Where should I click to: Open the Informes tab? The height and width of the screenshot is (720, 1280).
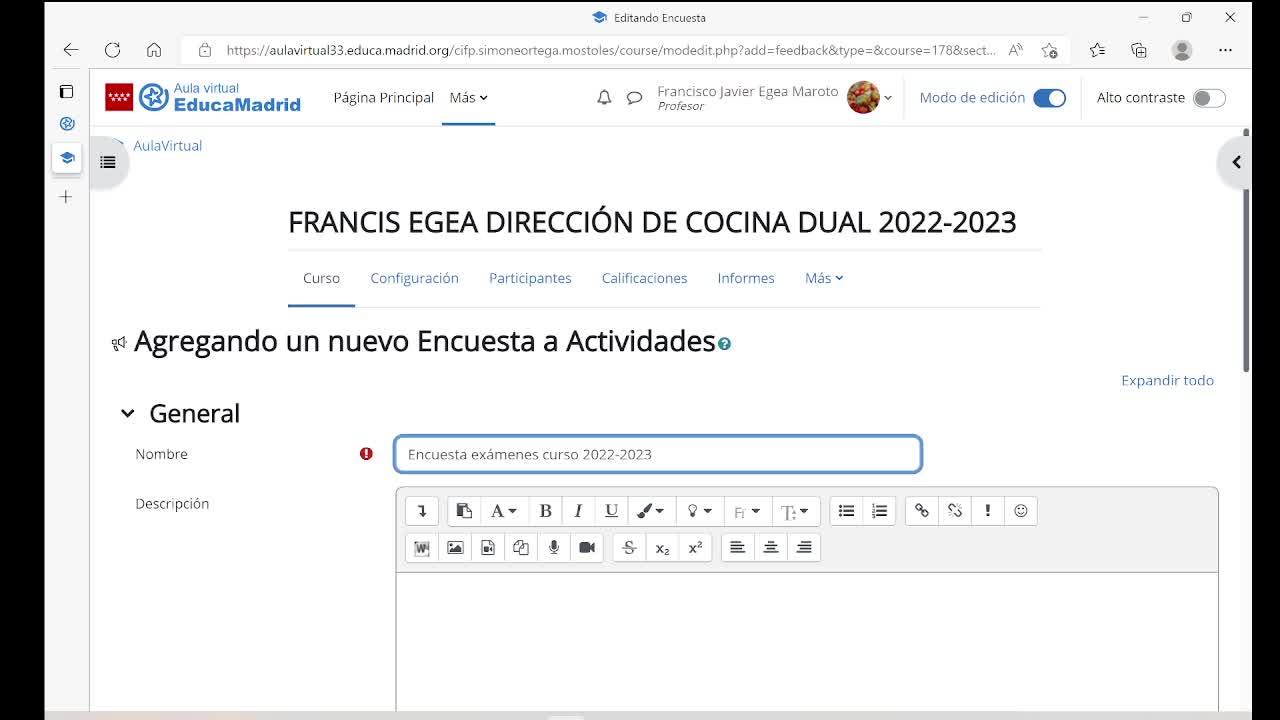746,278
